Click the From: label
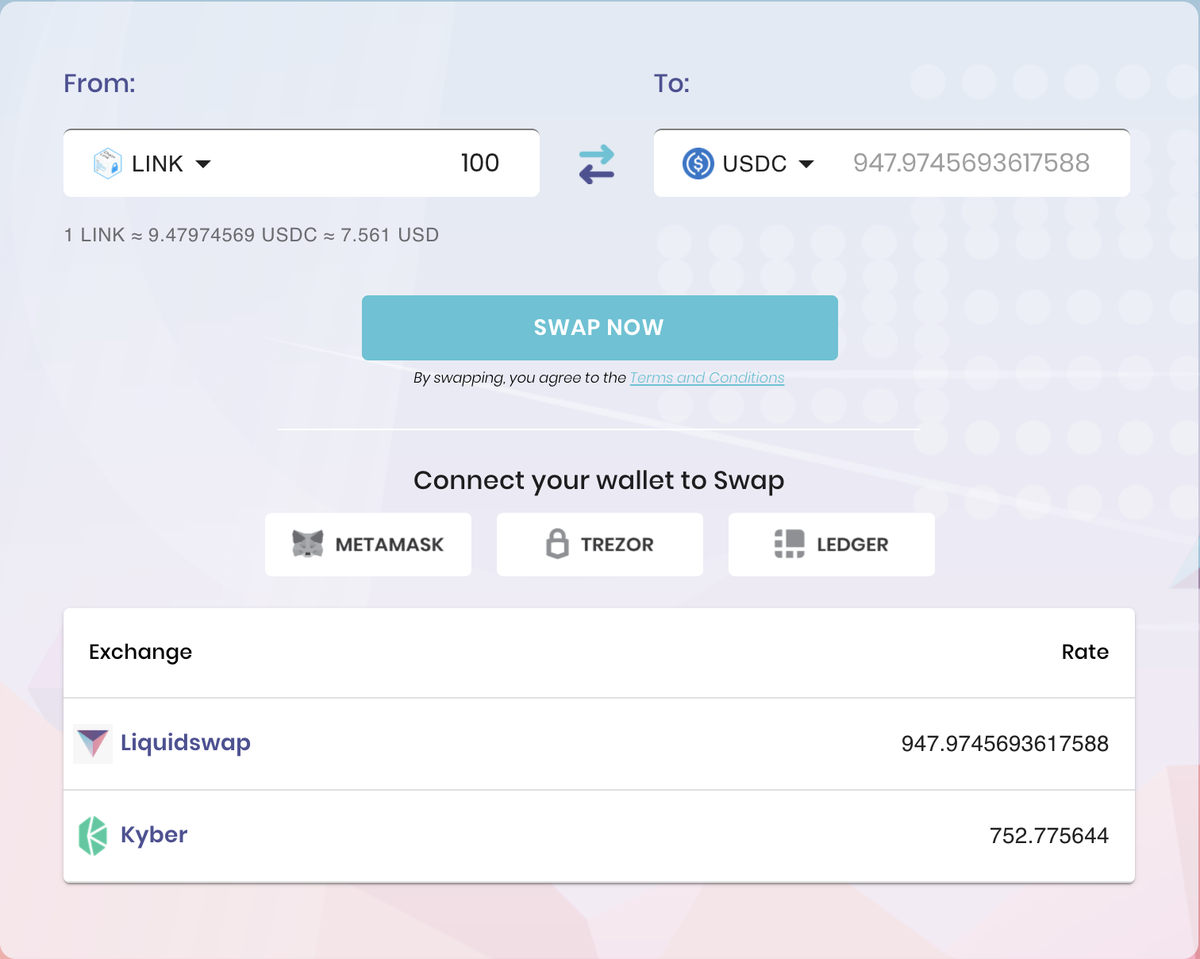The width and height of the screenshot is (1200, 959). (99, 83)
